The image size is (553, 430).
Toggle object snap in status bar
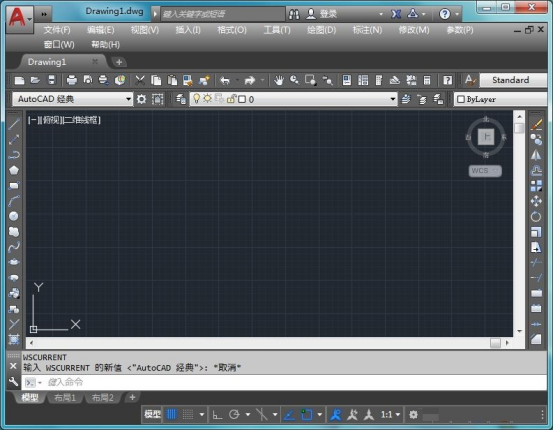click(x=306, y=414)
